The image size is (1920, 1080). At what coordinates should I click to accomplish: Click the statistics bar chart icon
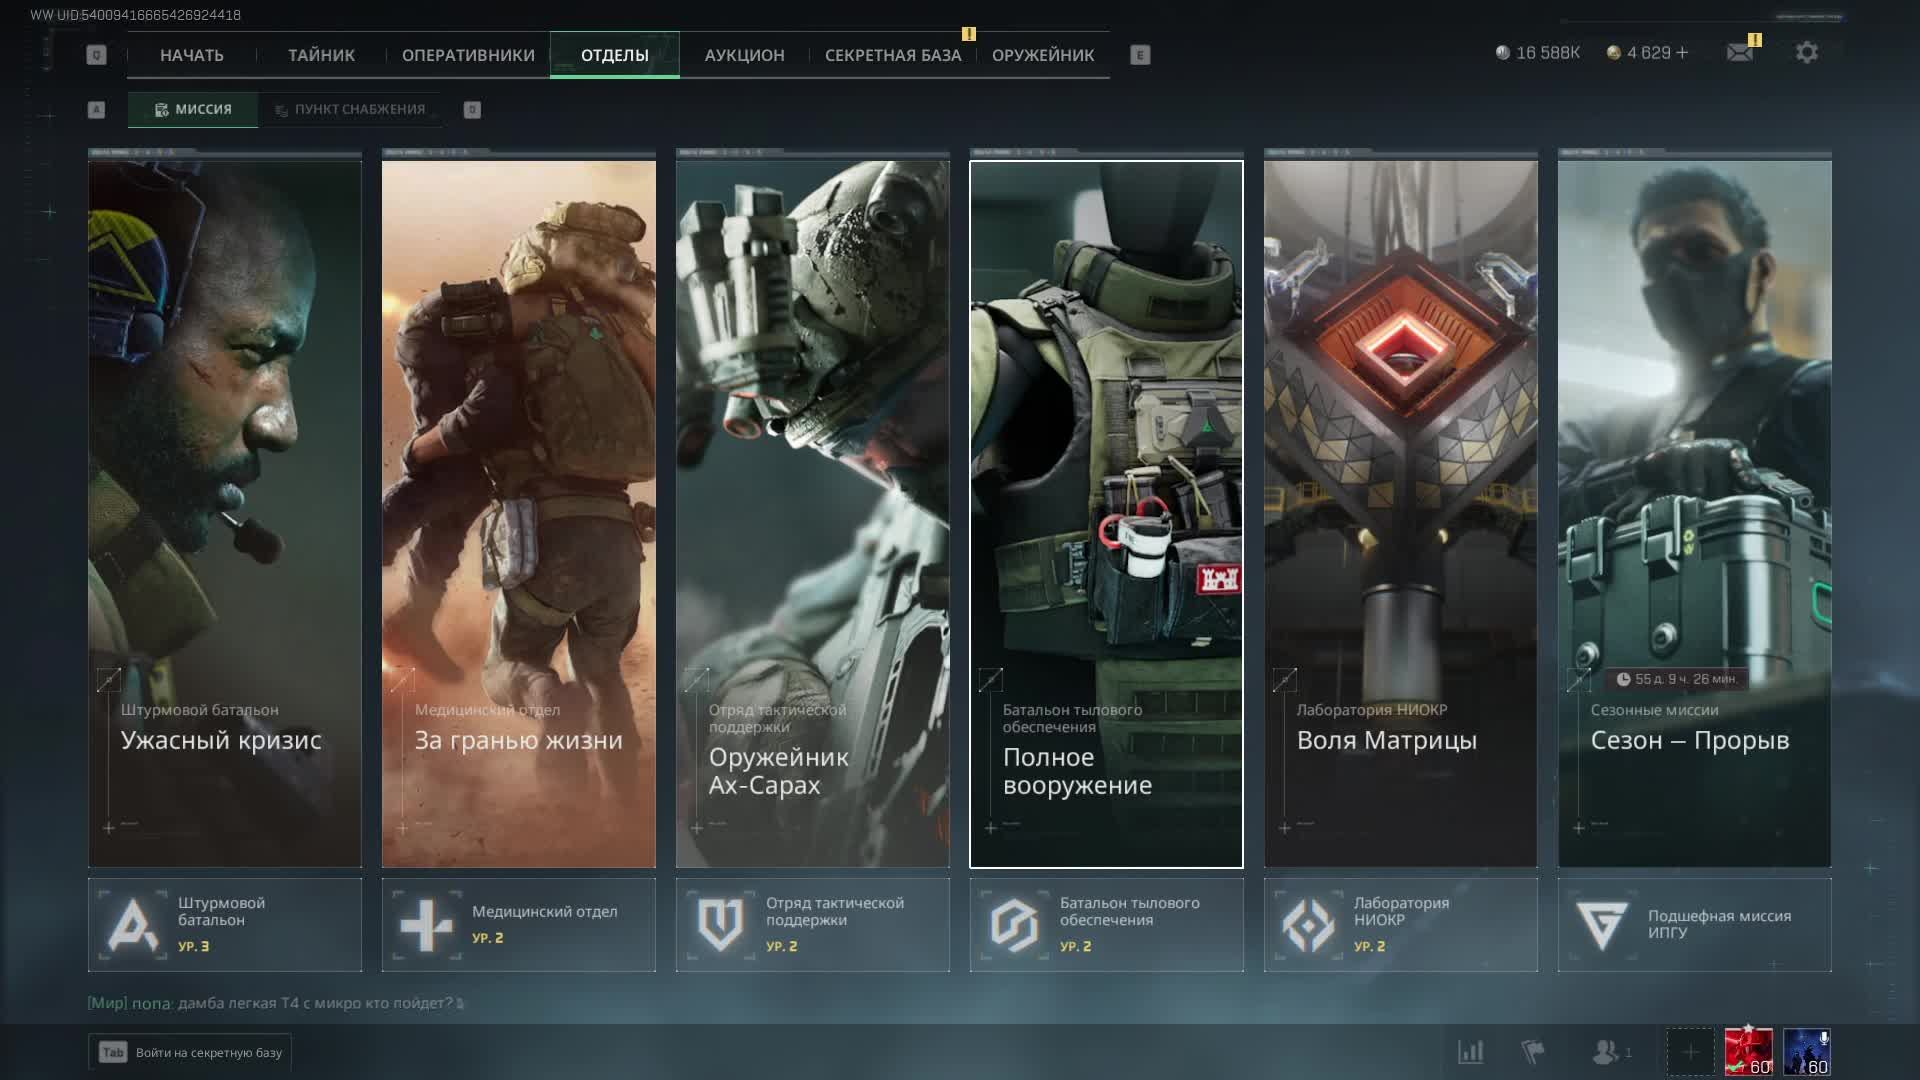pos(1470,1052)
